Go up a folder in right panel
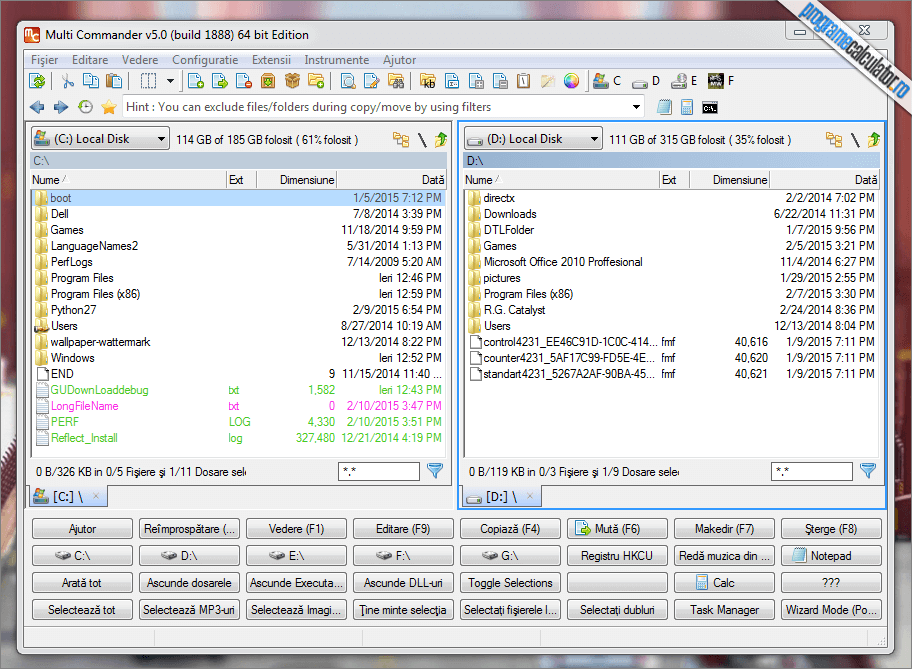The height and width of the screenshot is (669, 912). pos(874,140)
